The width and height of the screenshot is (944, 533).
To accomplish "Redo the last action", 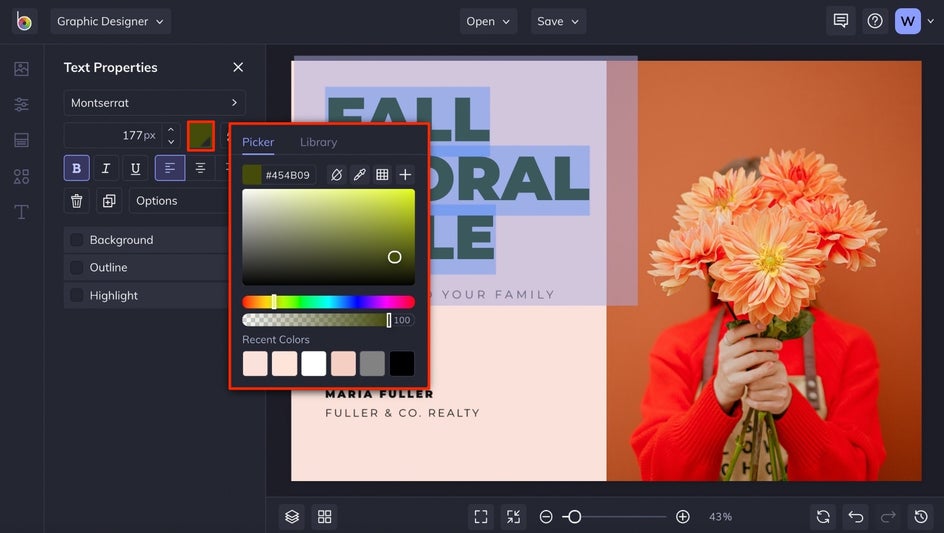I will click(x=888, y=517).
